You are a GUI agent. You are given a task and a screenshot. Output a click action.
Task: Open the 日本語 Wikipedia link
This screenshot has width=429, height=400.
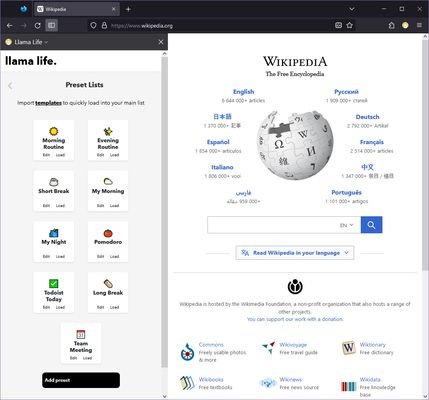pyautogui.click(x=222, y=117)
